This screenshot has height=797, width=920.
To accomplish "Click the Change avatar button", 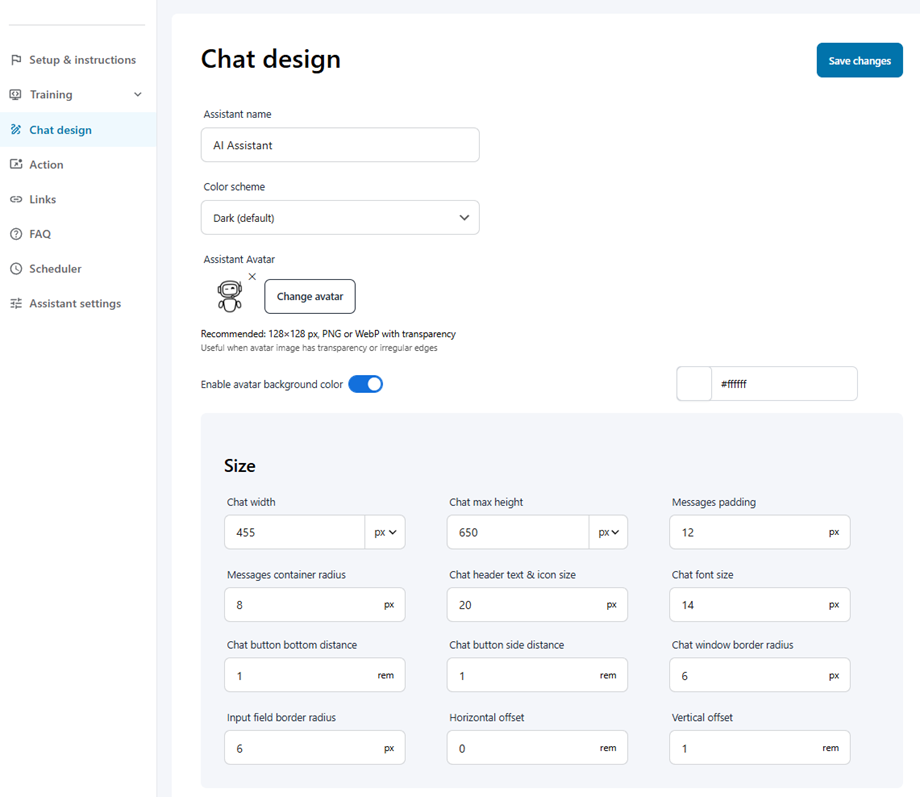I will [309, 296].
